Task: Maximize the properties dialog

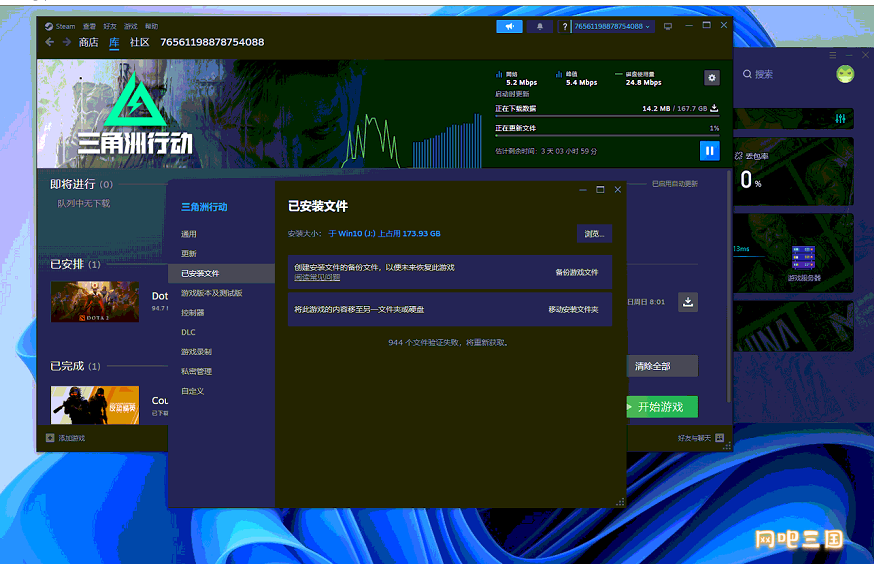Action: coord(600,189)
